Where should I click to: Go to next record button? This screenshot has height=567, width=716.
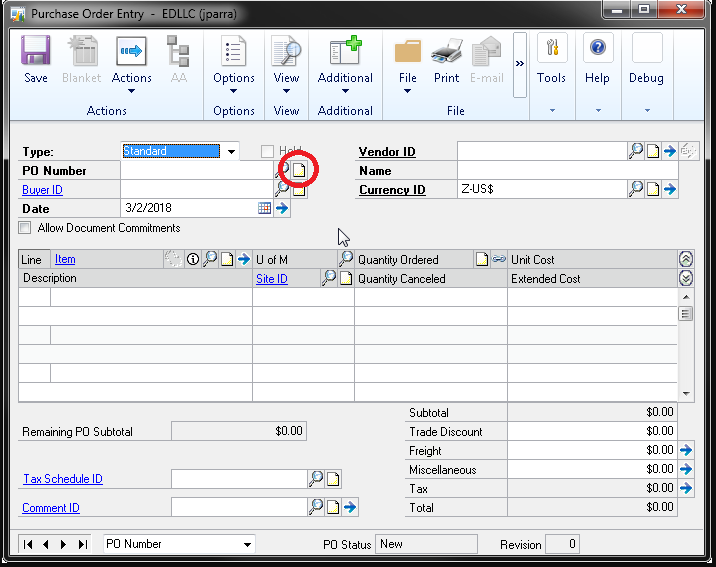click(63, 544)
